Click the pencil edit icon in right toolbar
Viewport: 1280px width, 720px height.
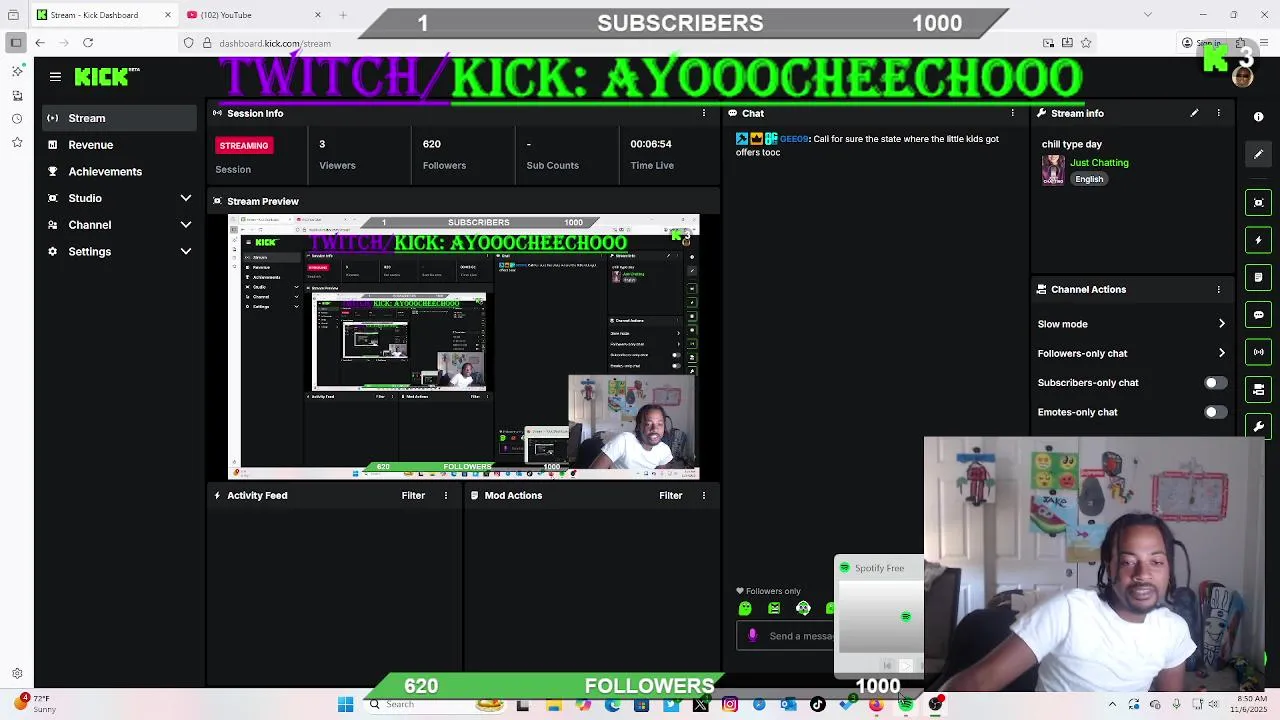(x=1258, y=154)
